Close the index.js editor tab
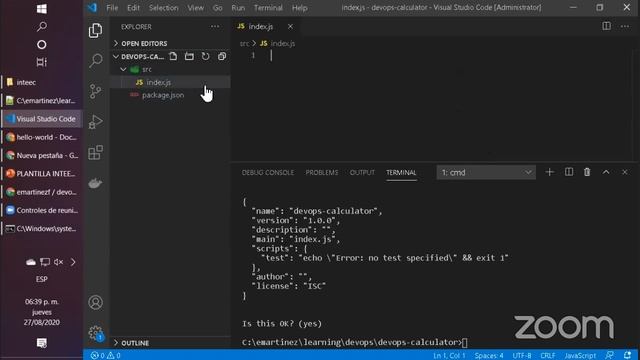This screenshot has height=360, width=640. (290, 27)
